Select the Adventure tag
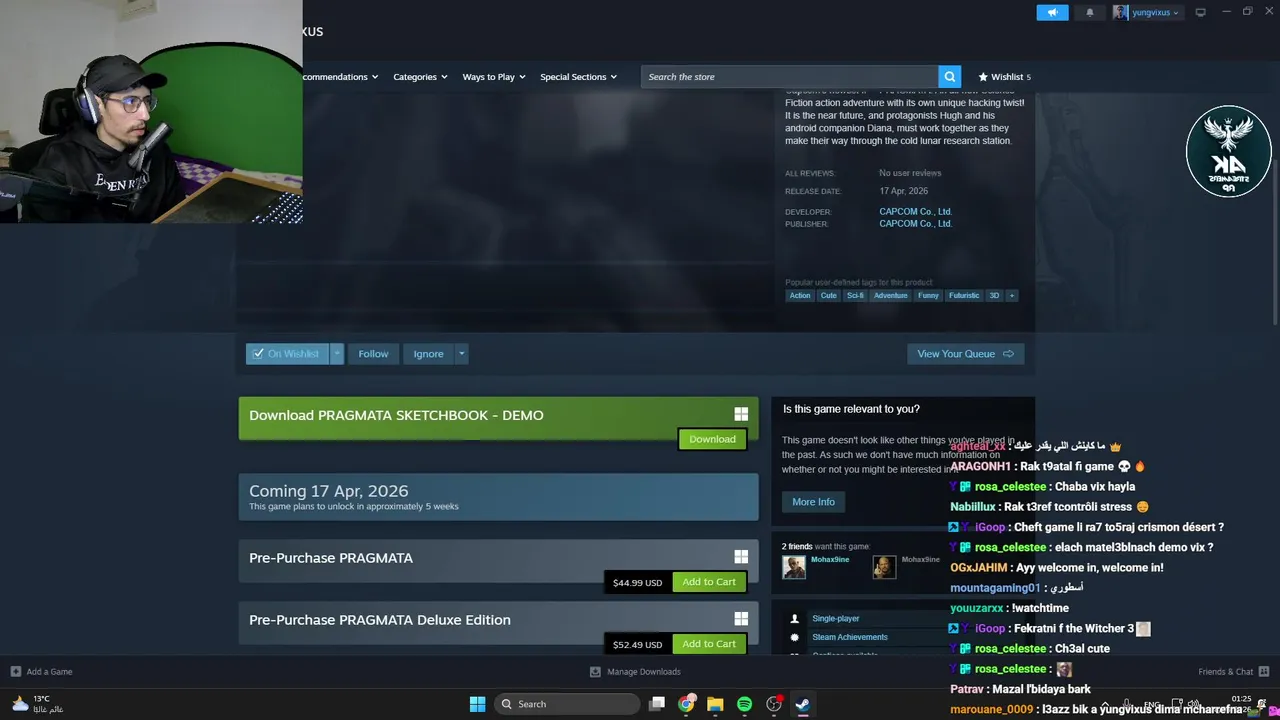The image size is (1280, 720). 890,295
